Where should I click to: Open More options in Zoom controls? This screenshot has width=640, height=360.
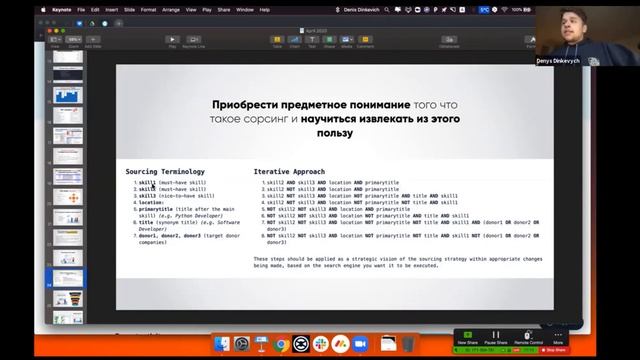tap(558, 338)
